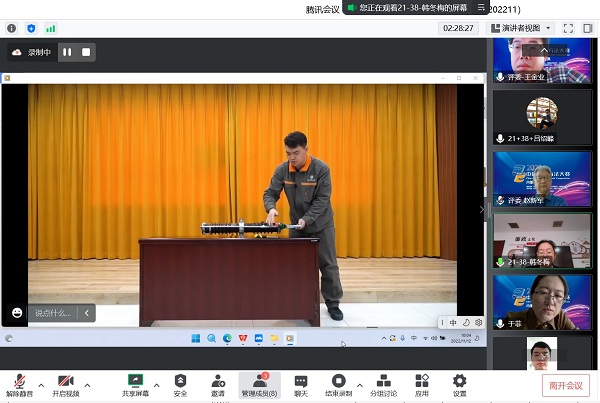Open the 安全 security shield icon

180,381
